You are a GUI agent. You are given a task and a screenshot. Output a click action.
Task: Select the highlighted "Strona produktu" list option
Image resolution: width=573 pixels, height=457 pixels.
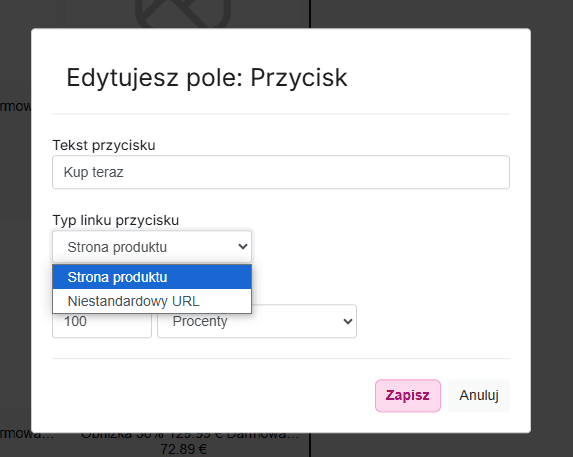click(152, 277)
